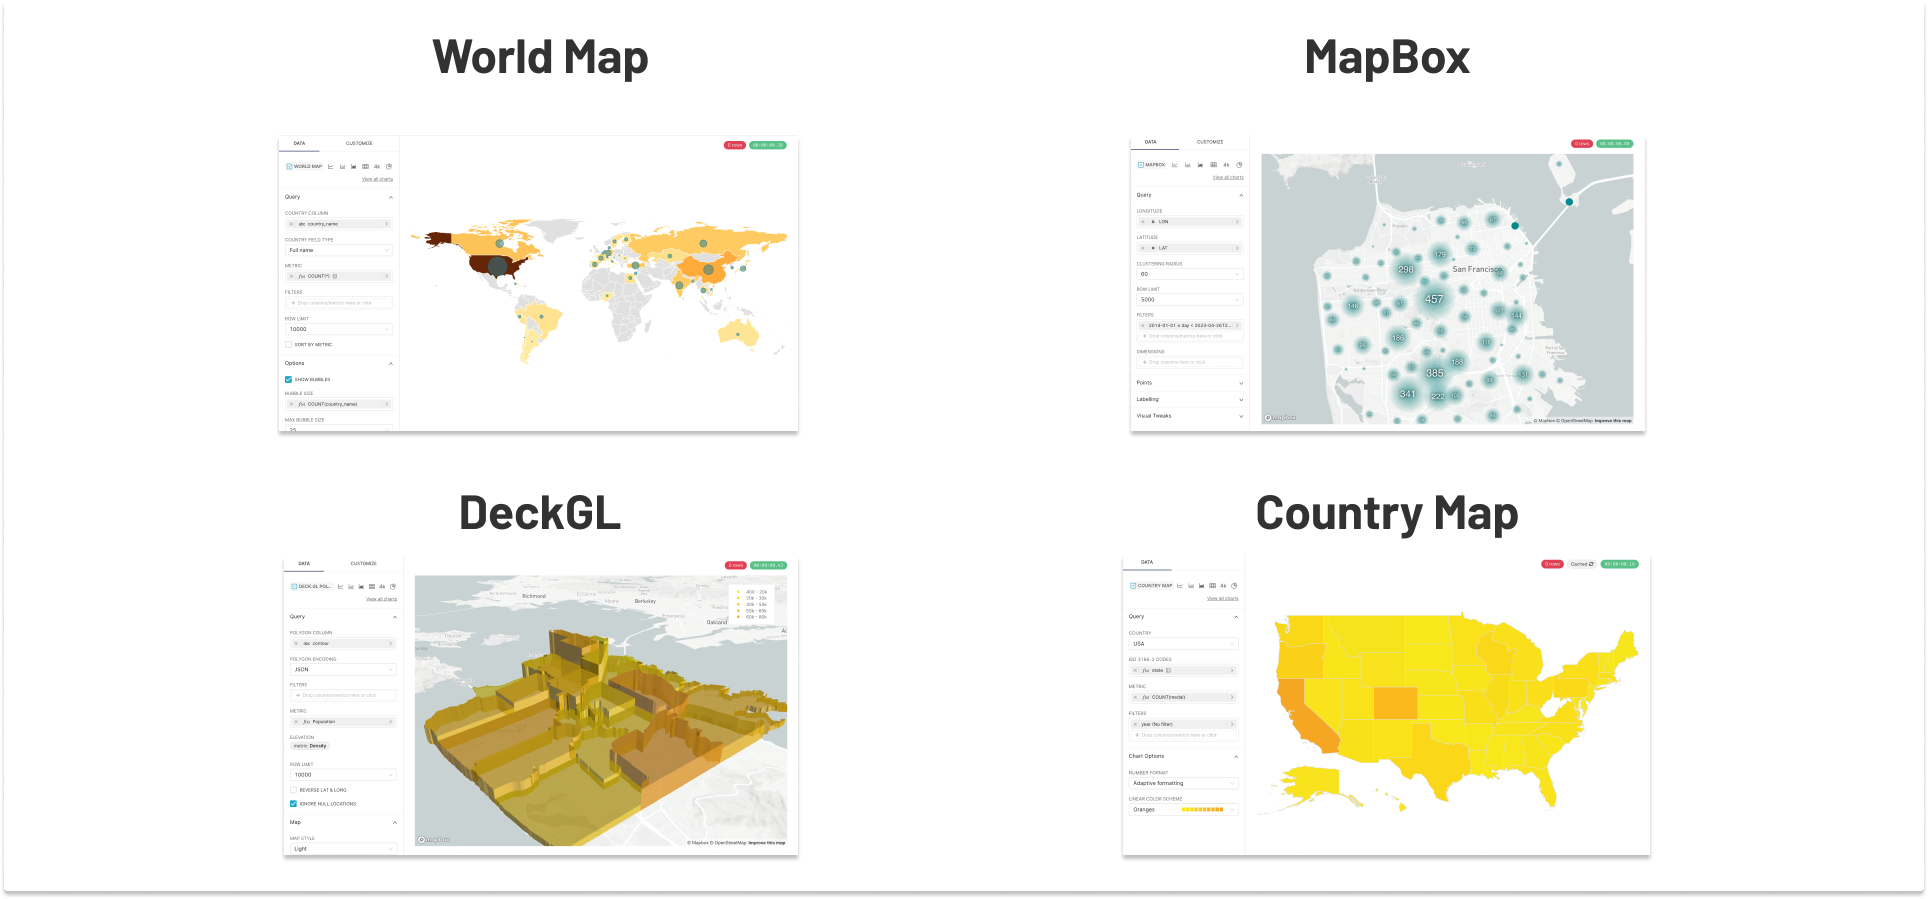Click Improve this map link on MapBox map
The image size is (1928, 899).
click(x=1613, y=421)
